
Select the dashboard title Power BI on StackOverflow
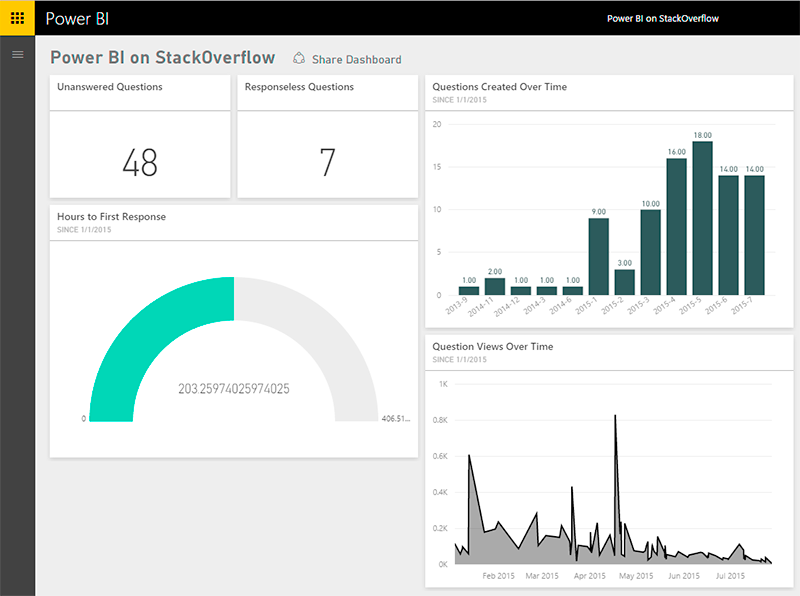[163, 58]
